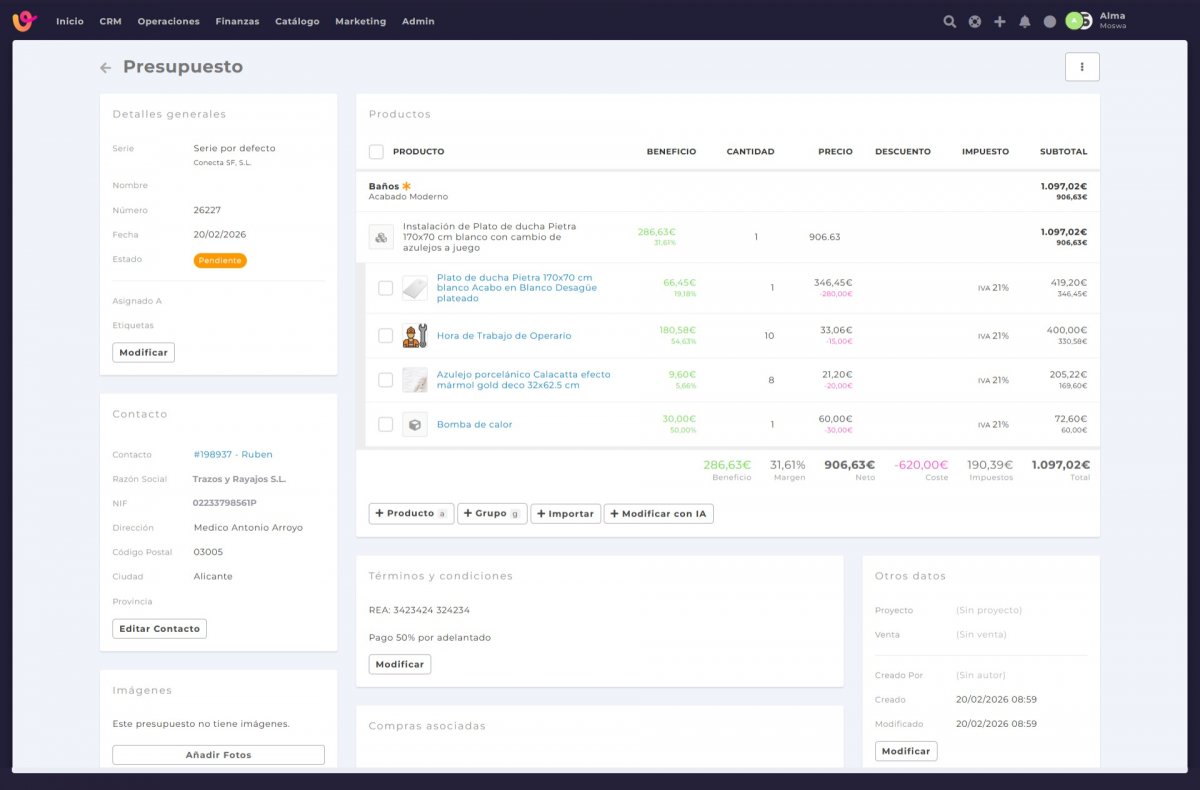Check the Hora de Trabajo de Operario row
1200x790 pixels.
coord(385,336)
